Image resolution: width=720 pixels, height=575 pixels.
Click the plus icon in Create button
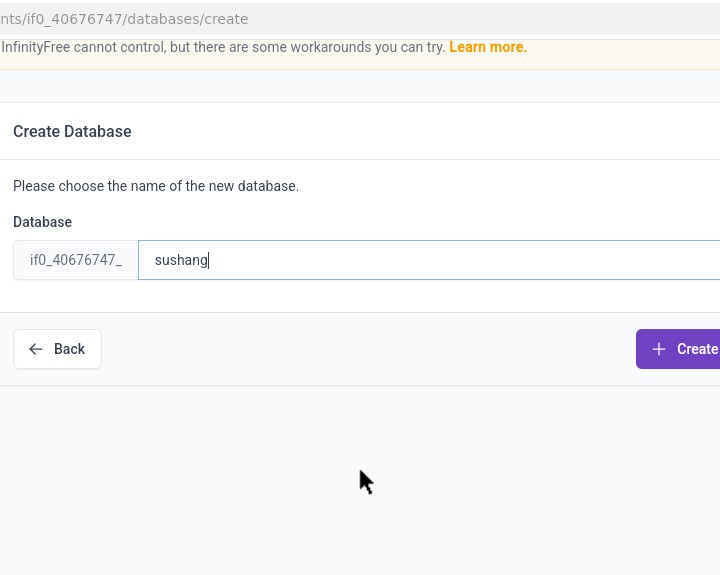(x=658, y=349)
